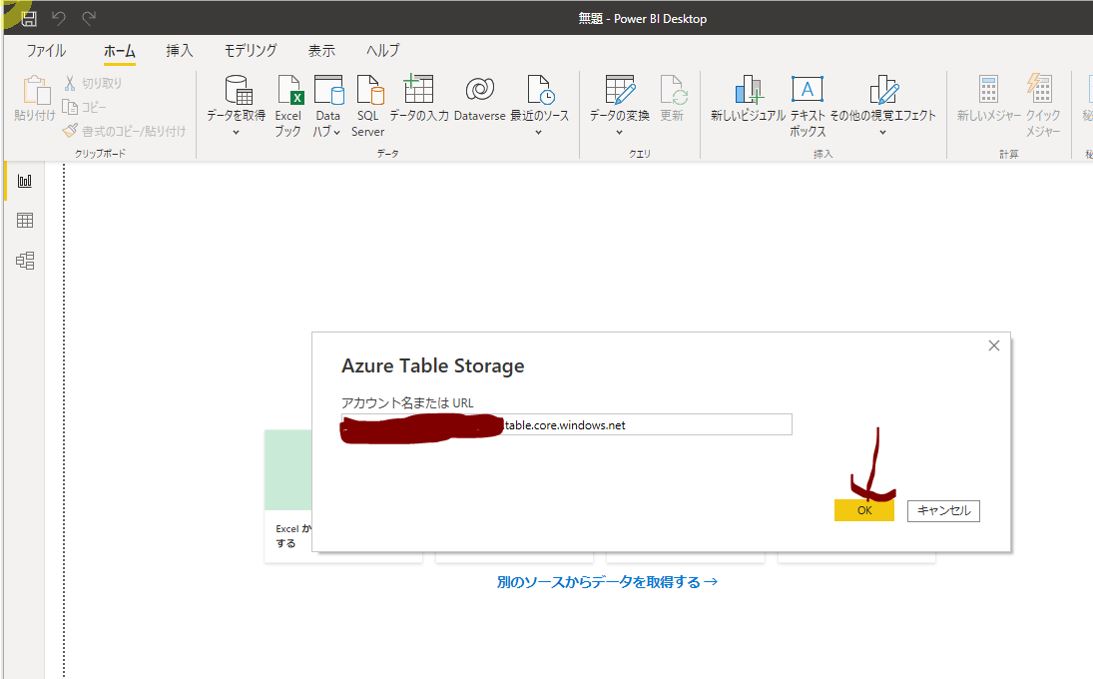
Task: Open table data view in sidebar
Action: click(x=25, y=221)
